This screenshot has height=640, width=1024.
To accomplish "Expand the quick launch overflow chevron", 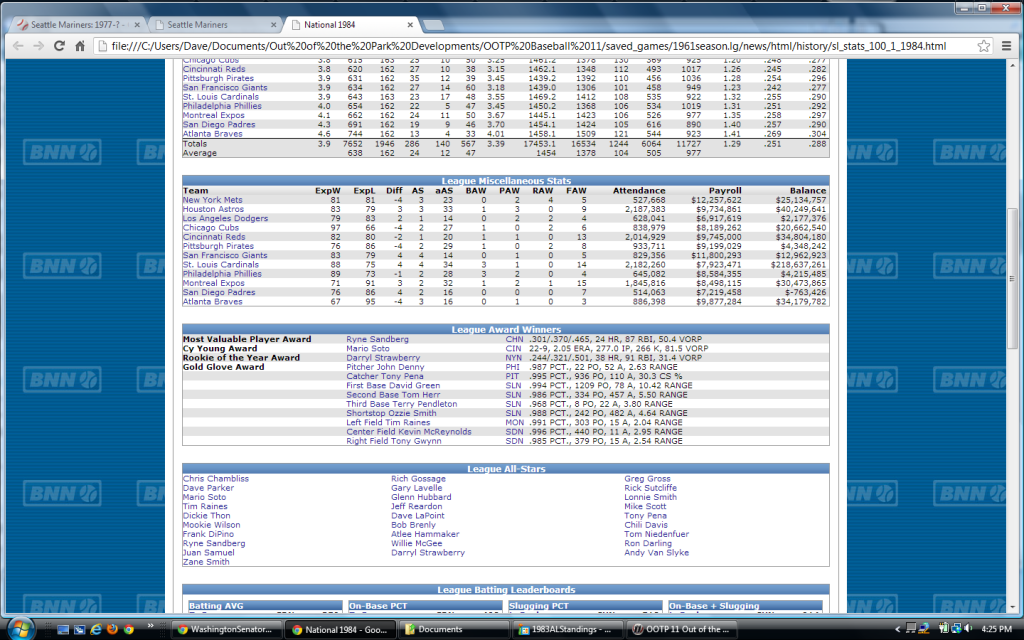I will point(151,626).
